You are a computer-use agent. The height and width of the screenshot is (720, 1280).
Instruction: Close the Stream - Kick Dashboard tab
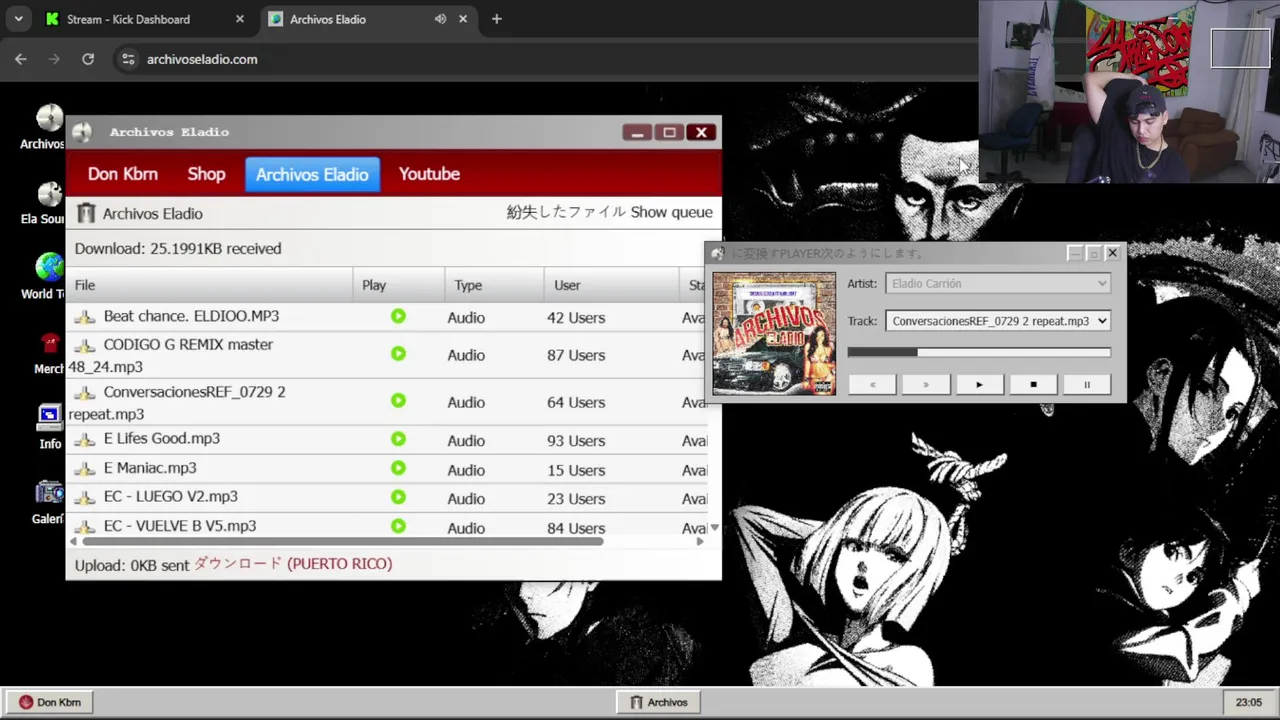click(x=240, y=19)
